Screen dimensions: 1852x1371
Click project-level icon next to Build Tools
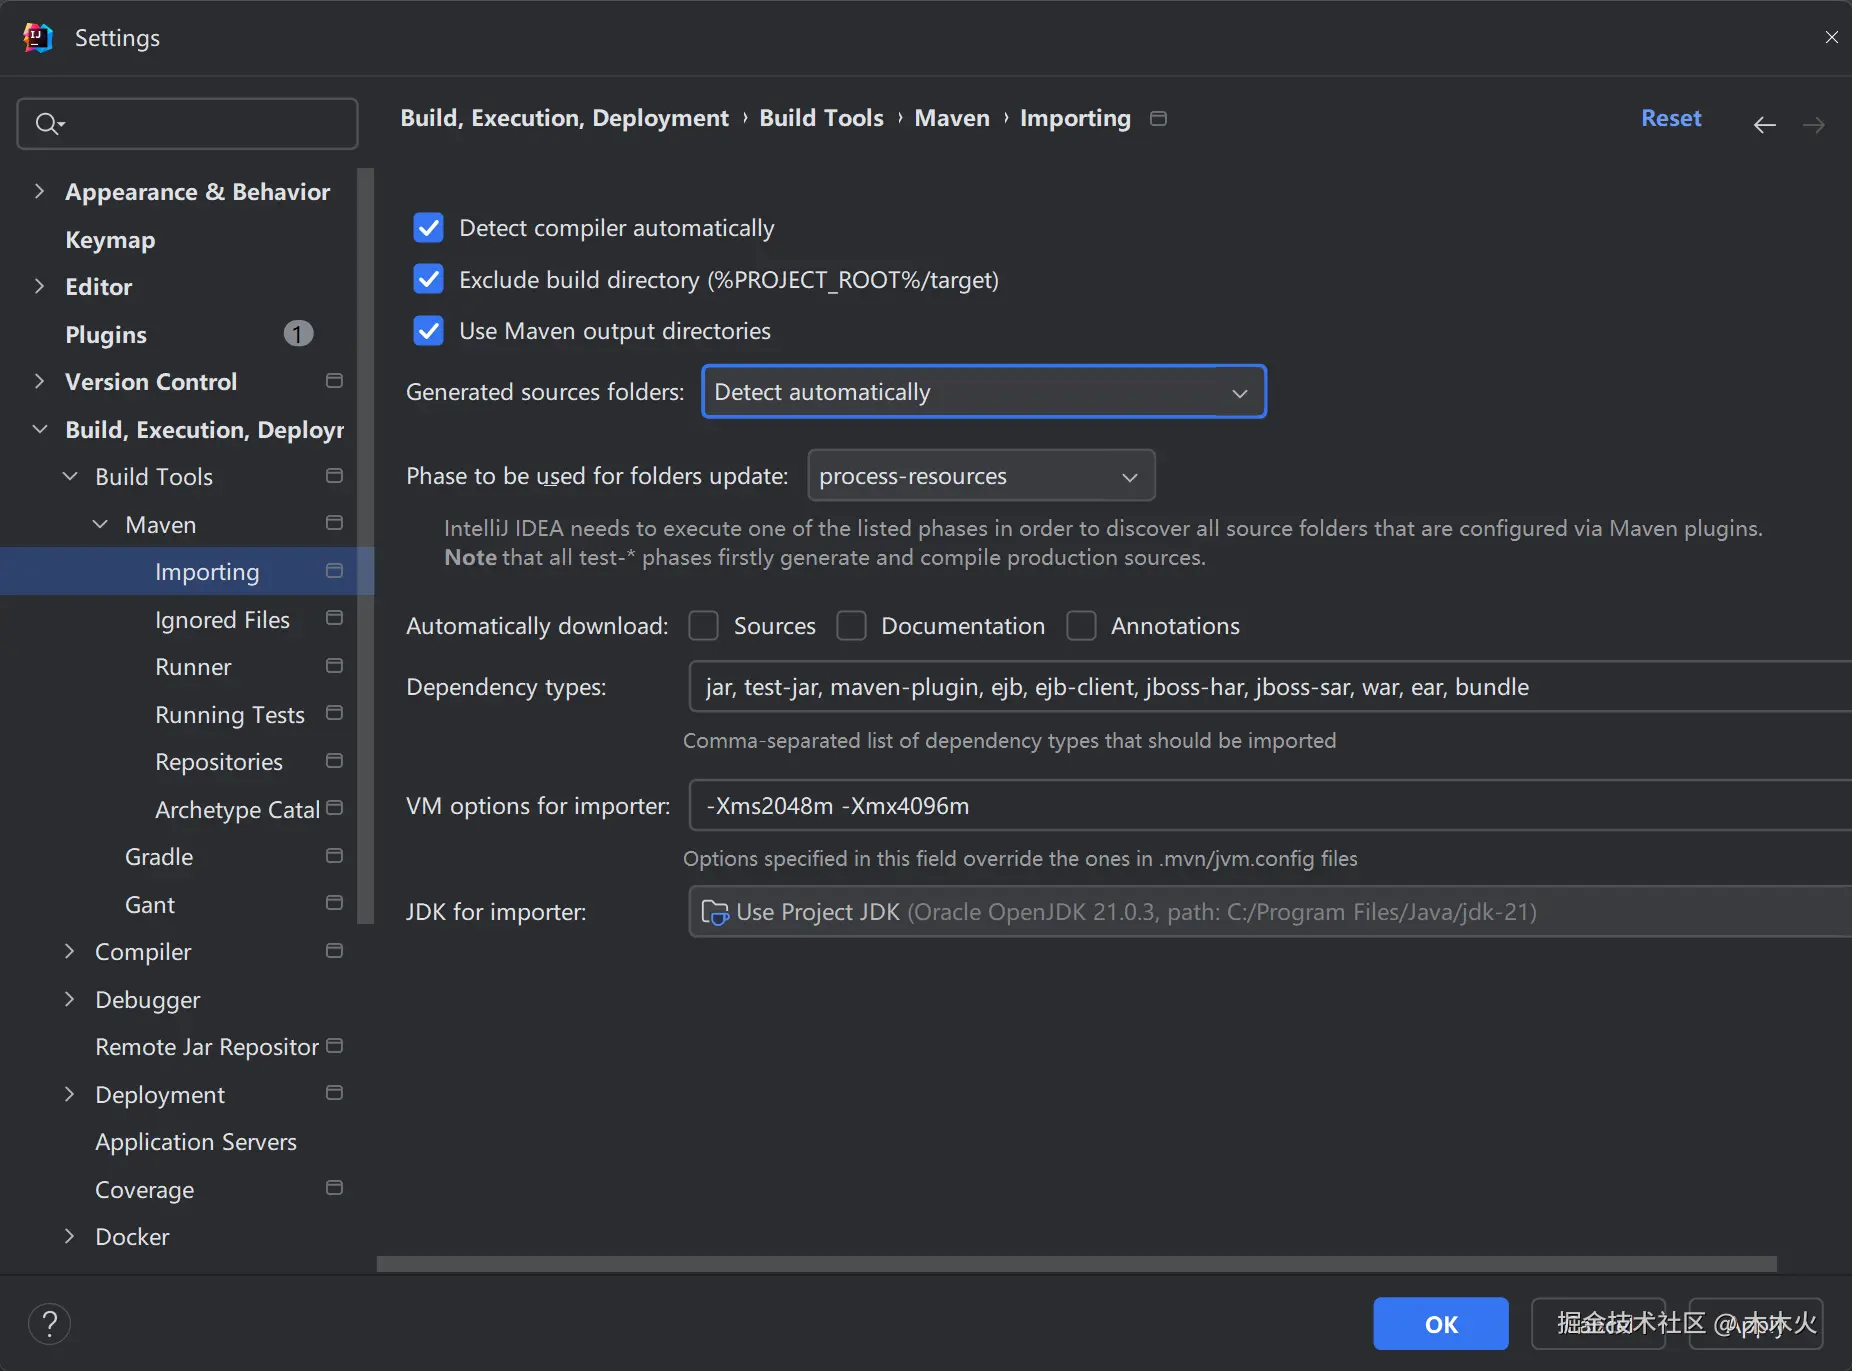tap(334, 476)
